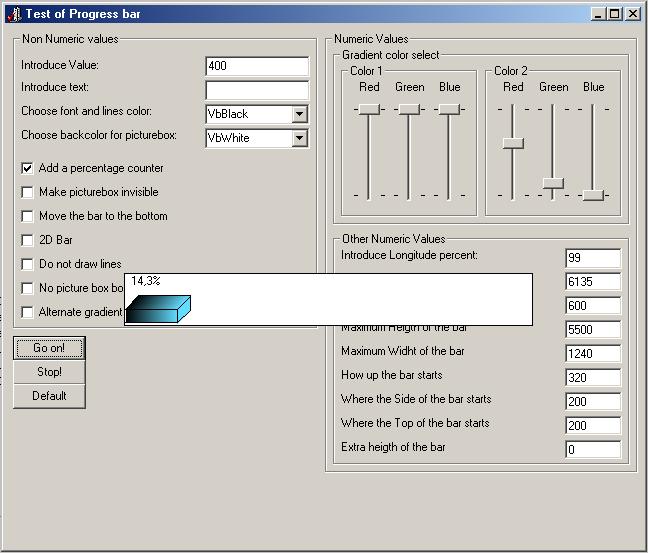
Task: Check Move the bar to the bottom
Action: point(27,216)
